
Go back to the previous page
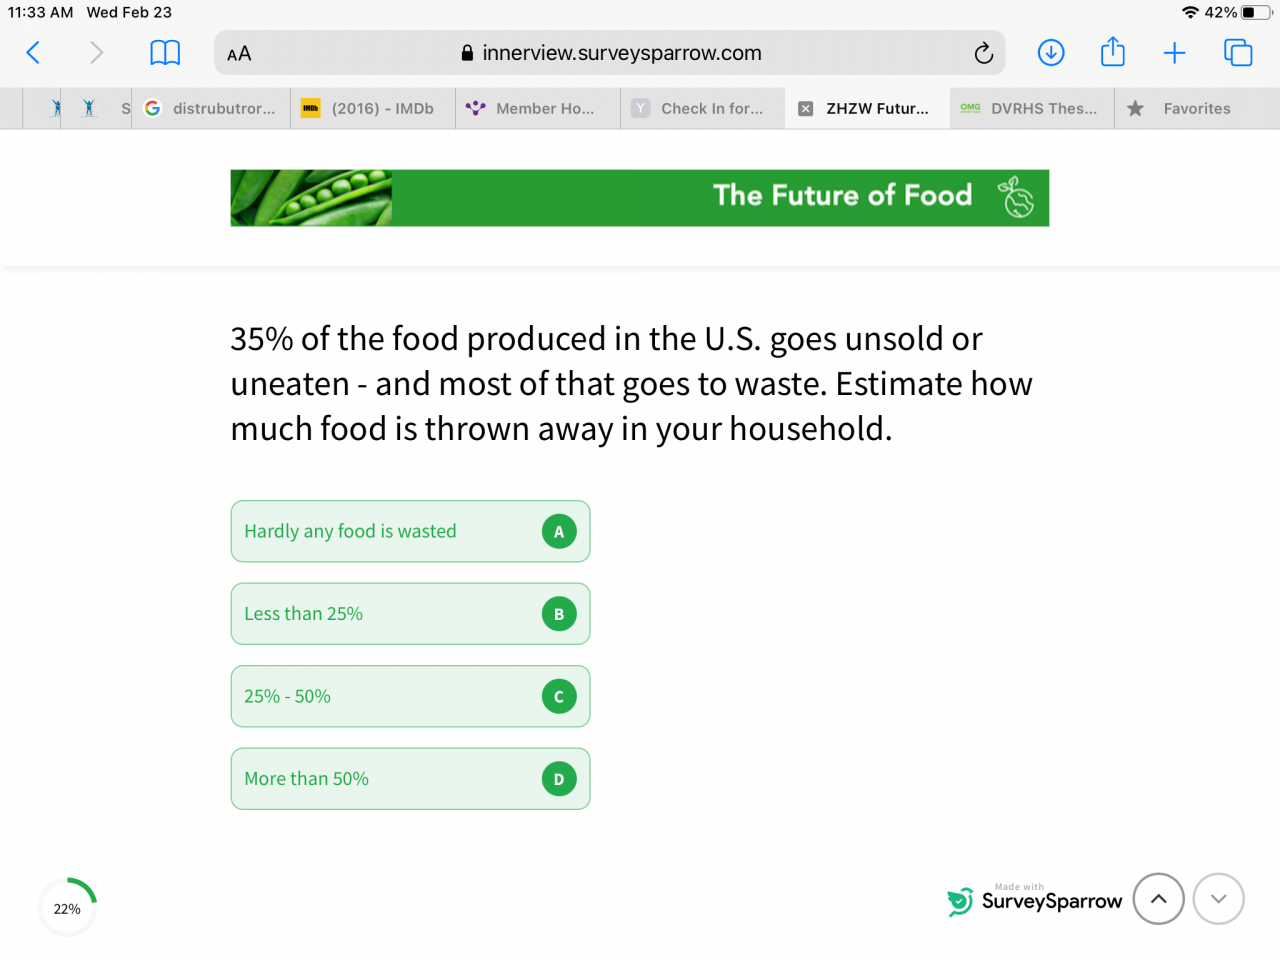(x=33, y=53)
